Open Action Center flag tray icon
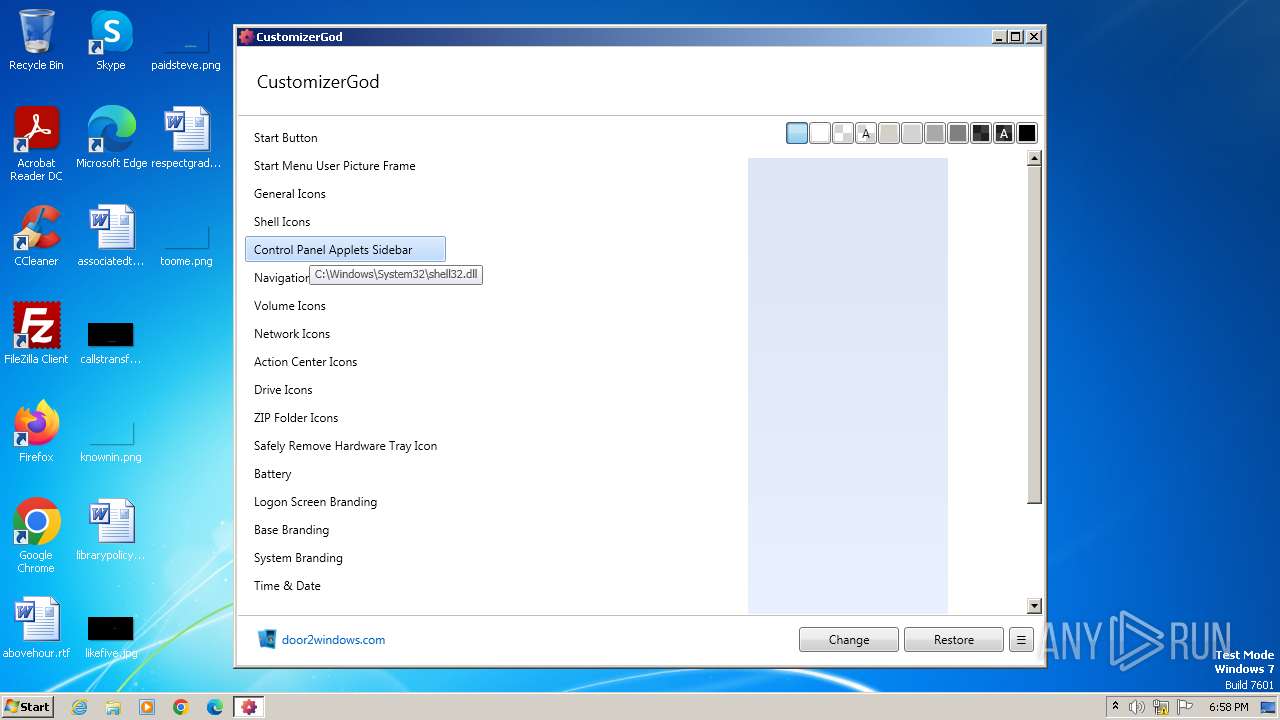1280x720 pixels. (1185, 707)
